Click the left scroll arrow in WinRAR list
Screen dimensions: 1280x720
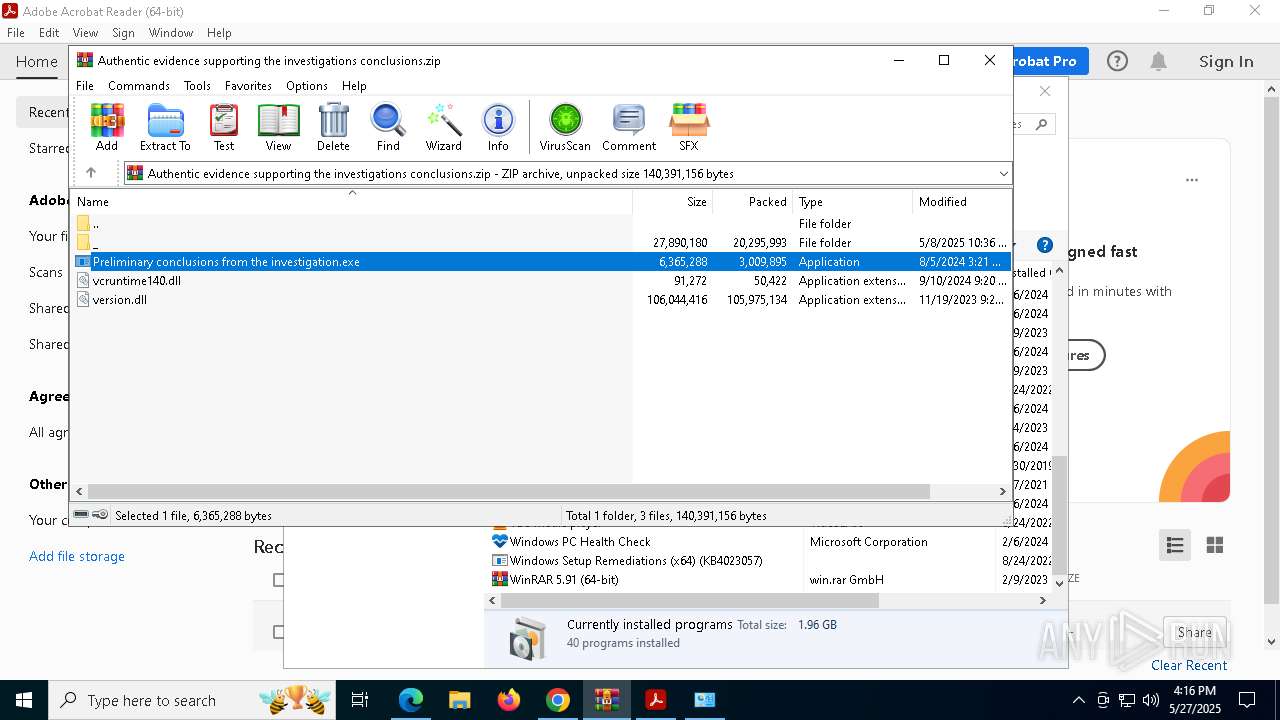[79, 491]
